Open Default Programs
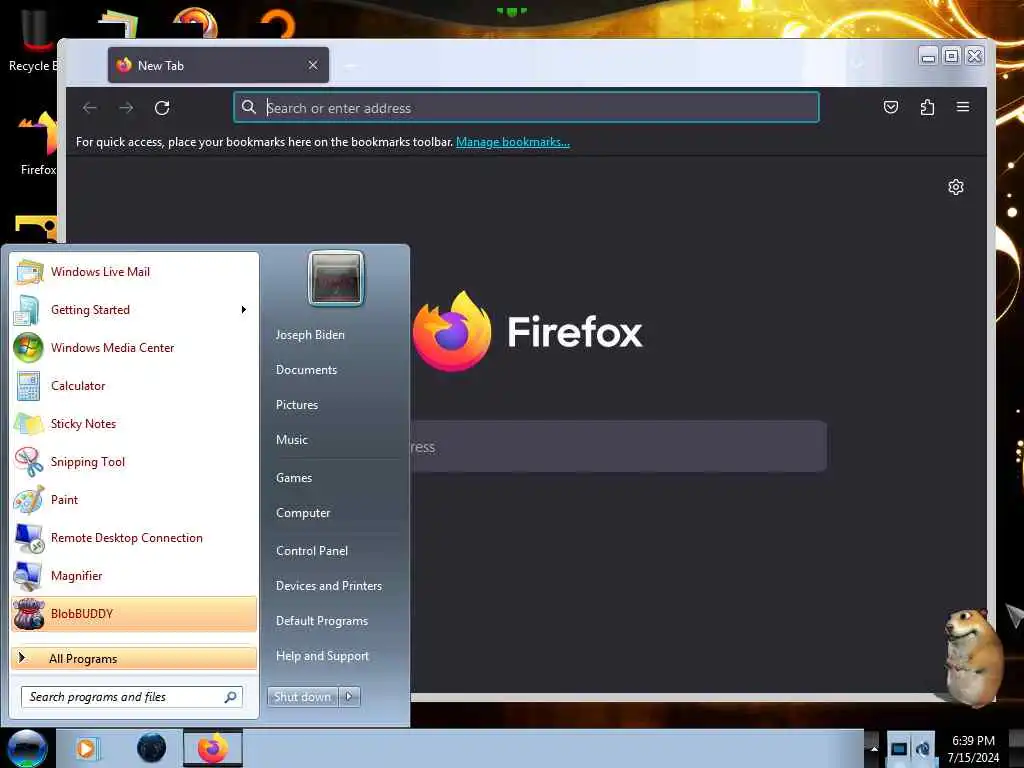The image size is (1024, 768). click(x=322, y=621)
